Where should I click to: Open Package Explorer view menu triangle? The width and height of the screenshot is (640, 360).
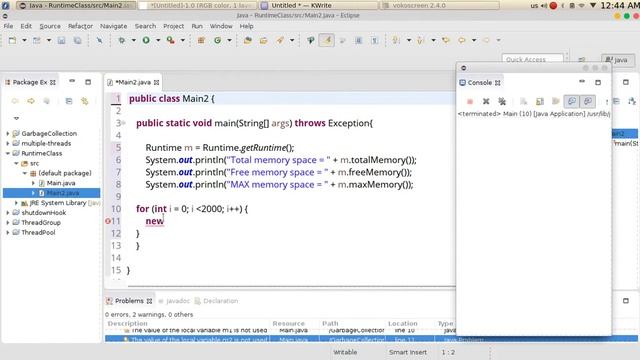pyautogui.click(x=16, y=118)
